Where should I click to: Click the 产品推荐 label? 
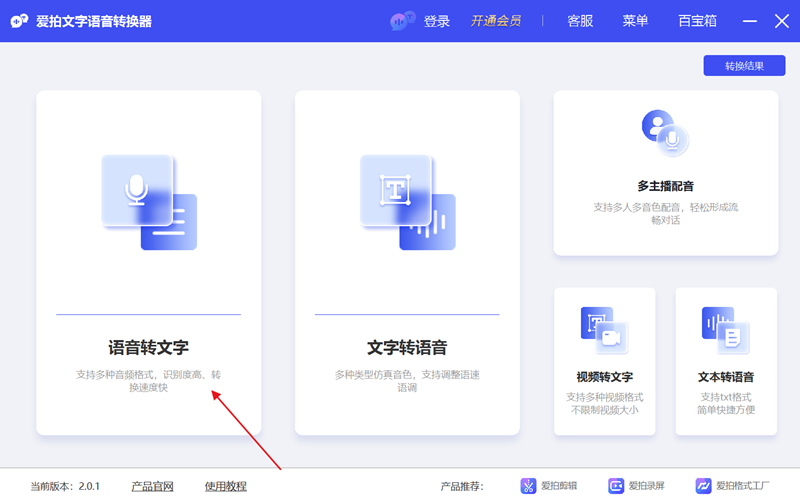pyautogui.click(x=462, y=486)
